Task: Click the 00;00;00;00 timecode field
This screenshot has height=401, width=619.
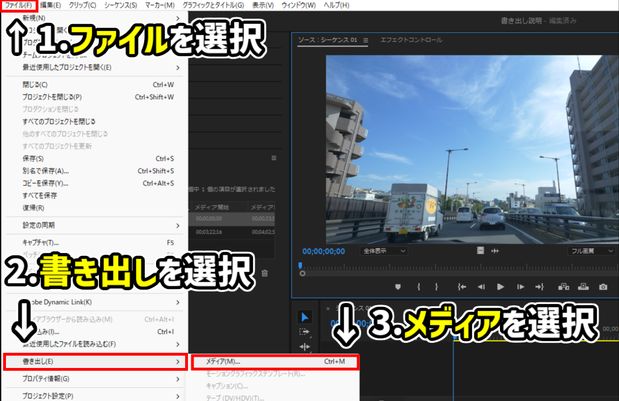Action: 324,251
